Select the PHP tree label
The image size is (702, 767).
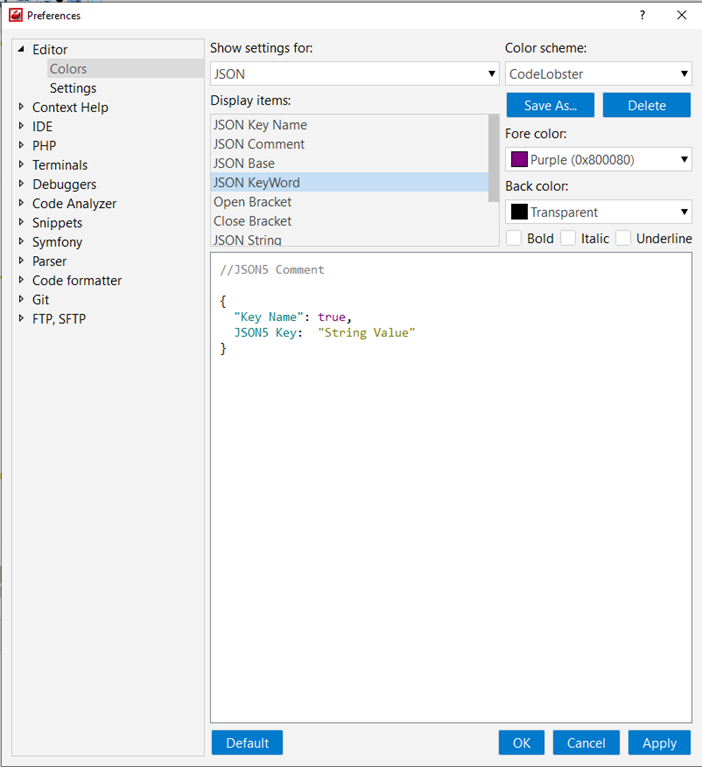tap(44, 146)
